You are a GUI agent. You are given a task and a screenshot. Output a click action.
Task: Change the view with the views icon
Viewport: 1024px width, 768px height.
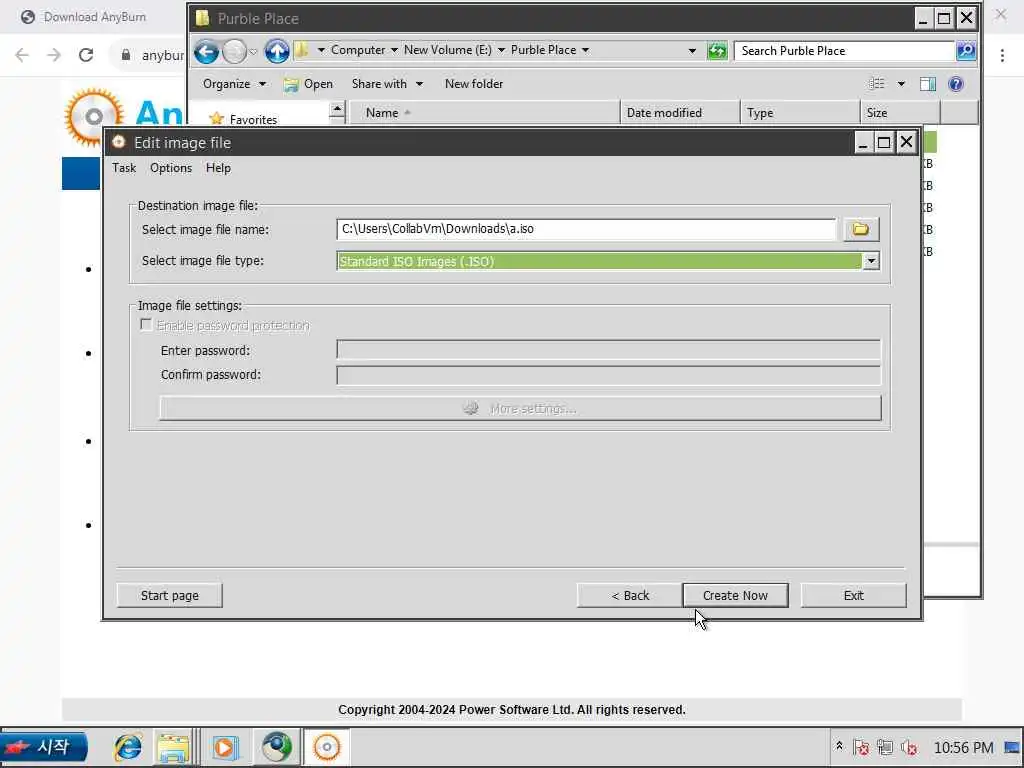[877, 84]
